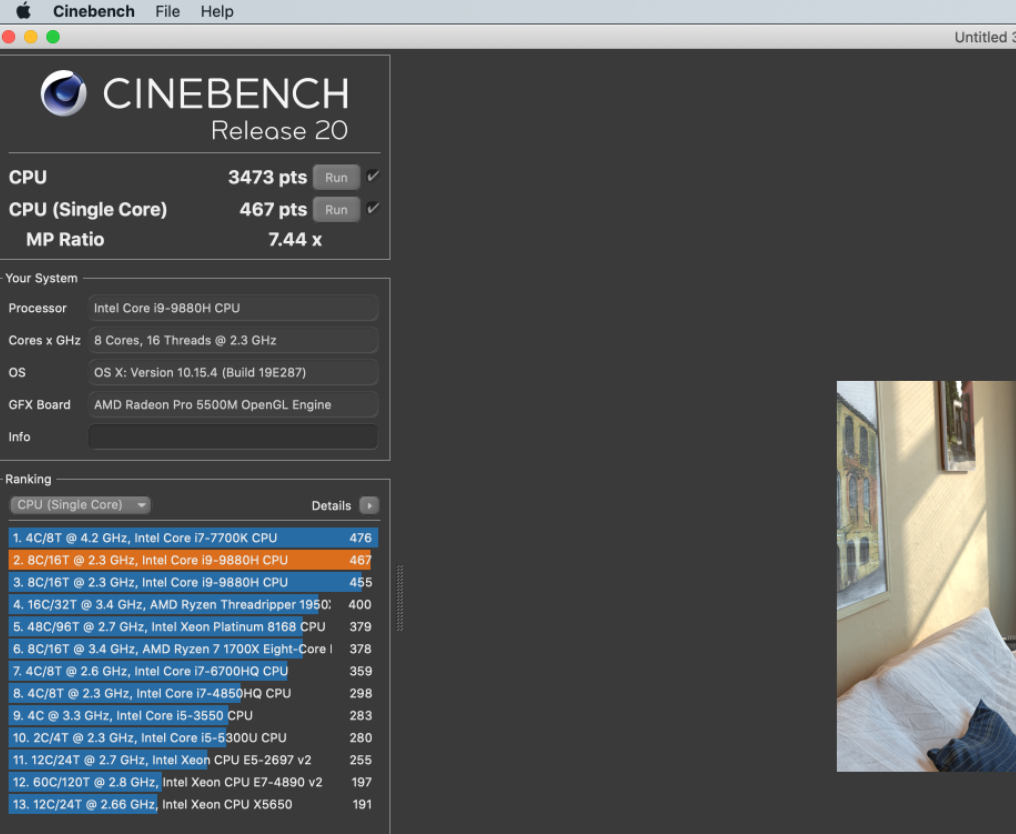
Task: Open the Apple menu
Action: 23,11
